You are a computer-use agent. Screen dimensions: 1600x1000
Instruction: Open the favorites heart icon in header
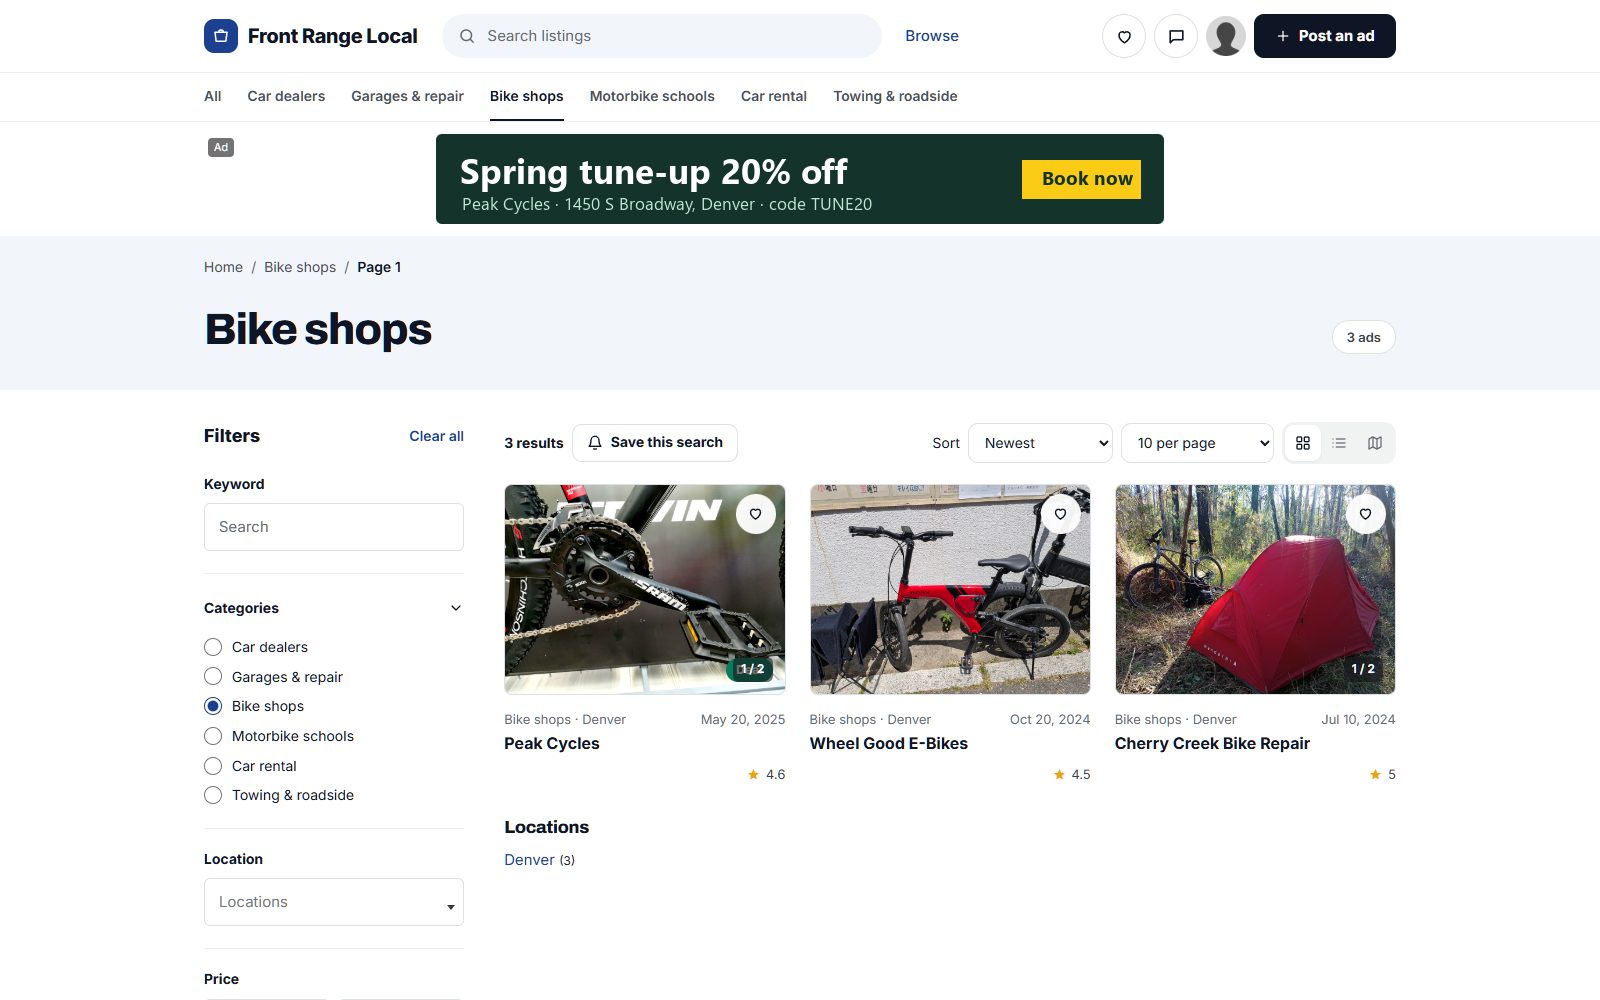tap(1124, 36)
